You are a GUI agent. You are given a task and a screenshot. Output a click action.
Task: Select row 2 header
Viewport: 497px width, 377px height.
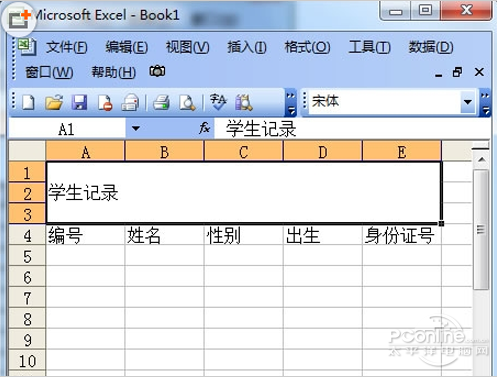click(27, 193)
